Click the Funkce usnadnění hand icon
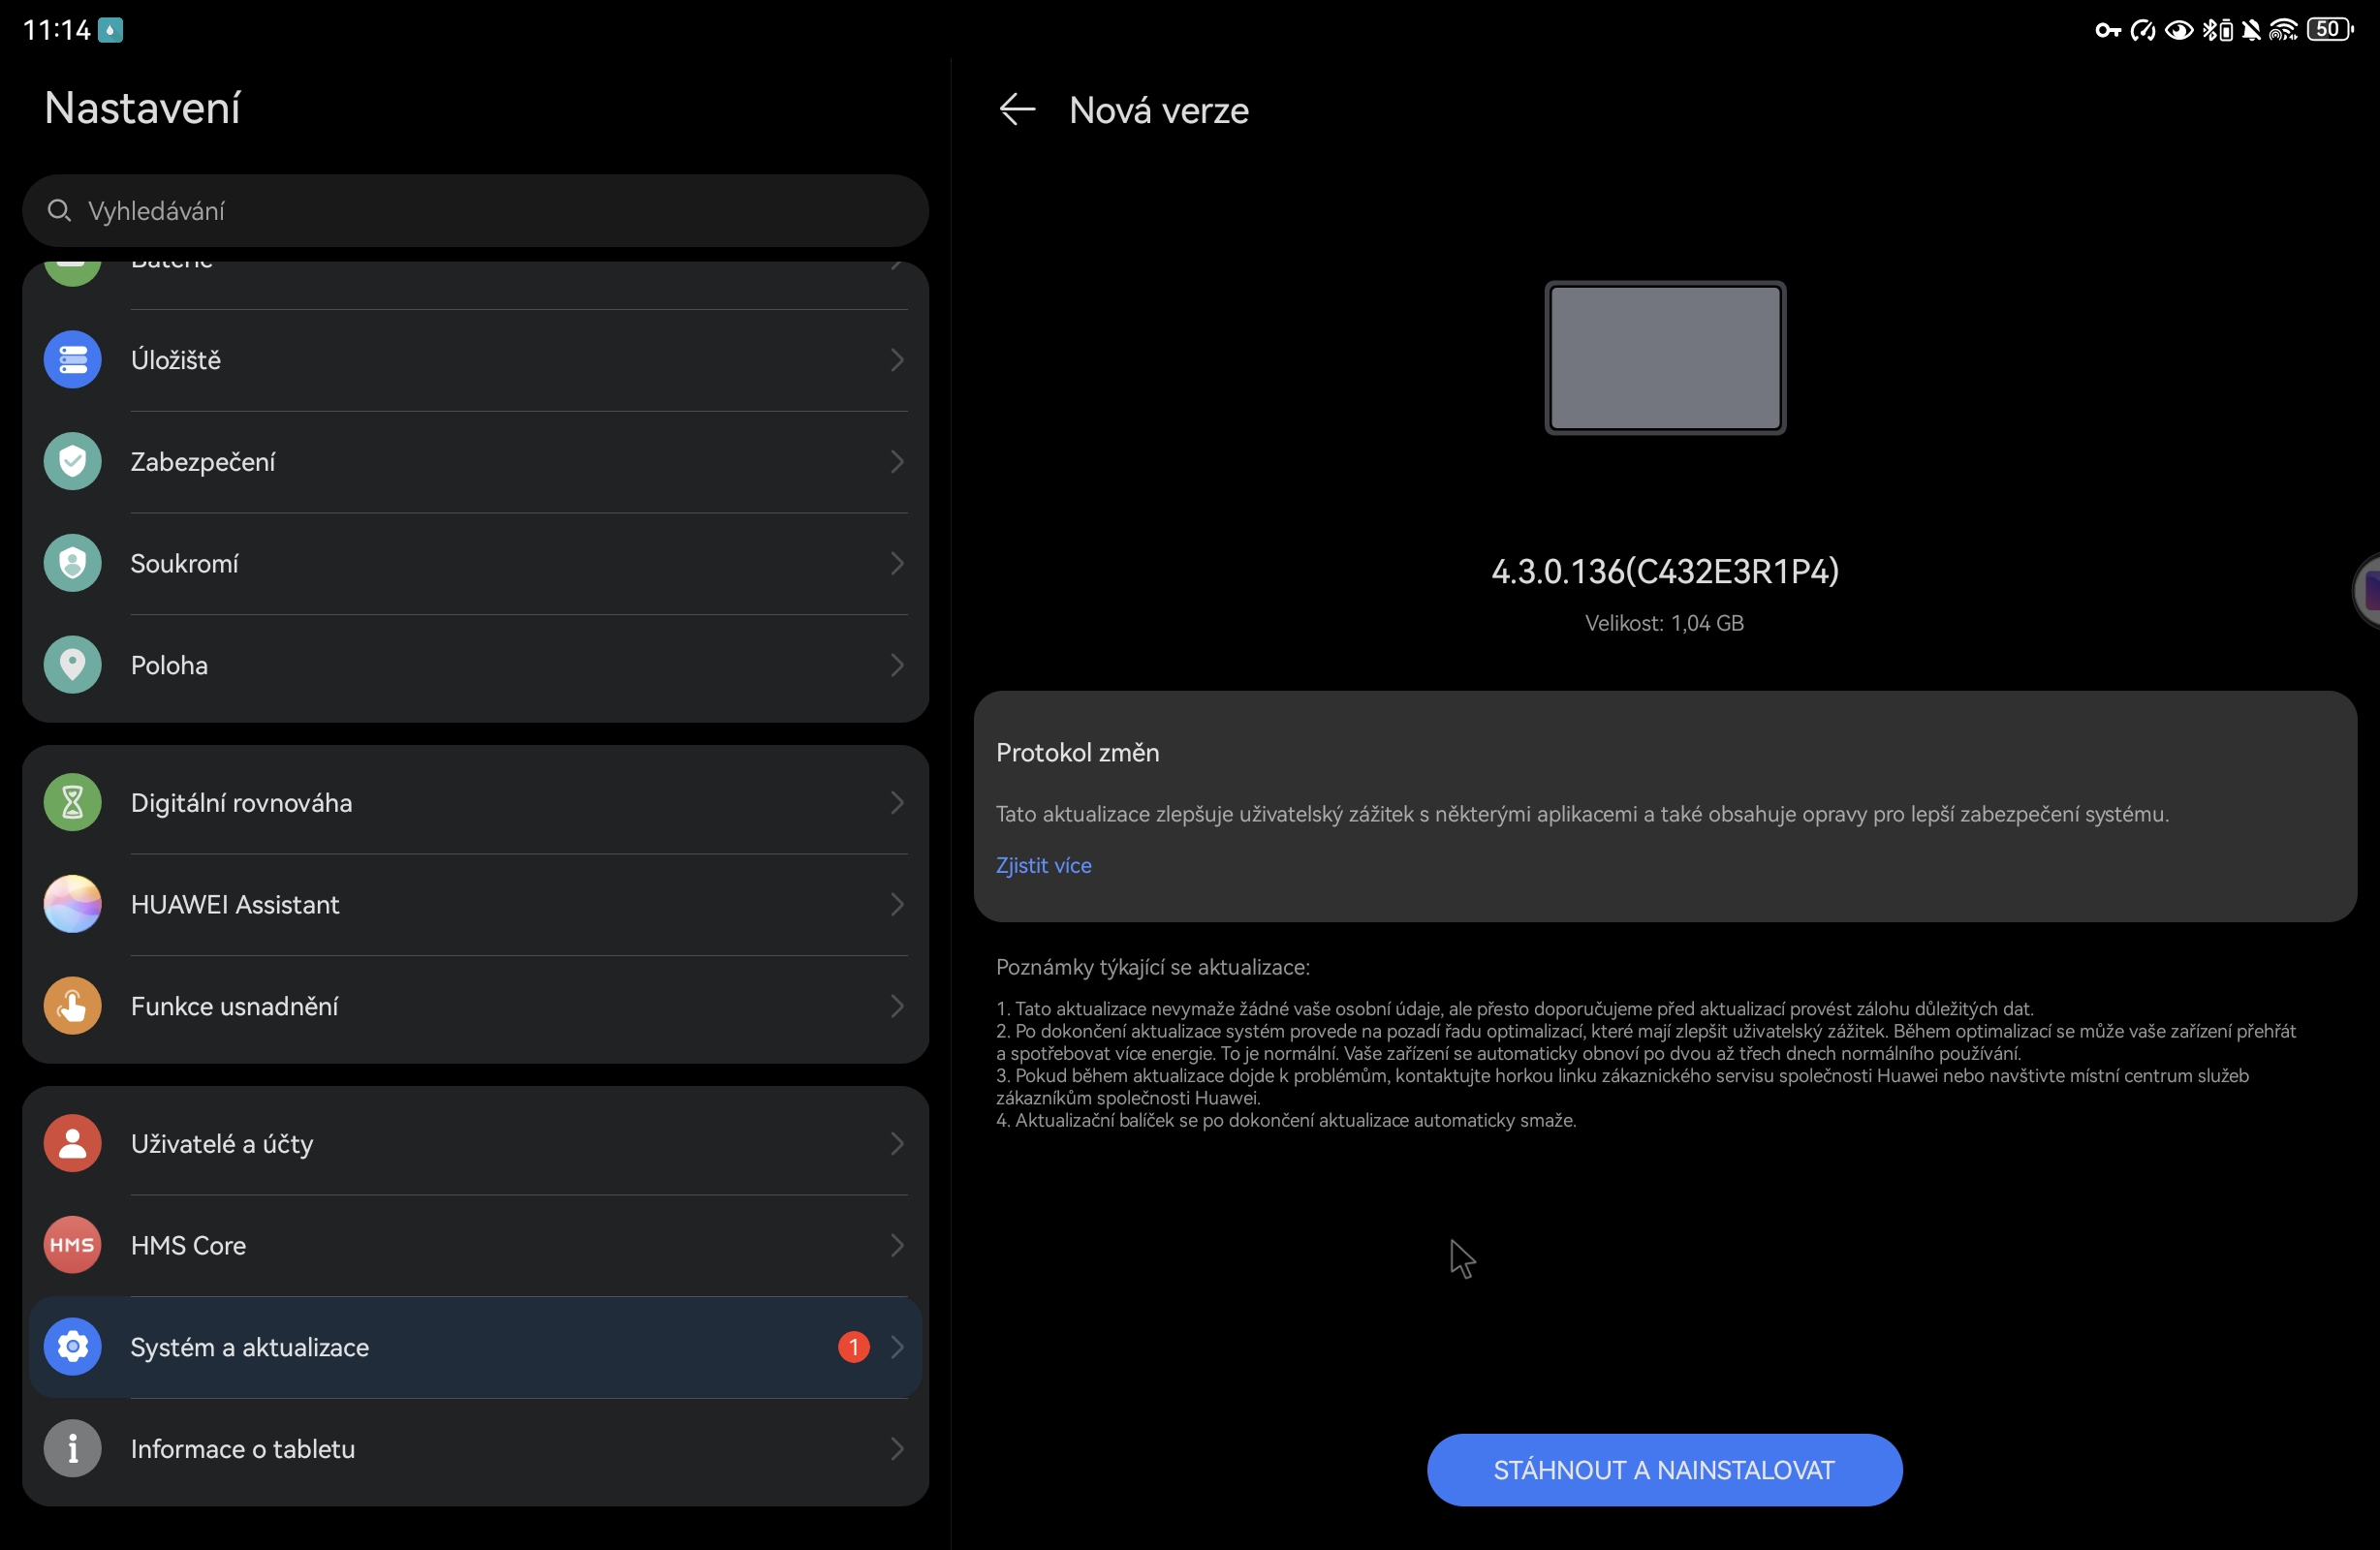 [x=72, y=1006]
